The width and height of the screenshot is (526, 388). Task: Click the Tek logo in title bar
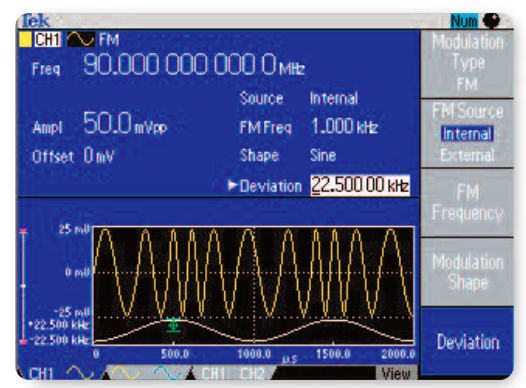(36, 21)
